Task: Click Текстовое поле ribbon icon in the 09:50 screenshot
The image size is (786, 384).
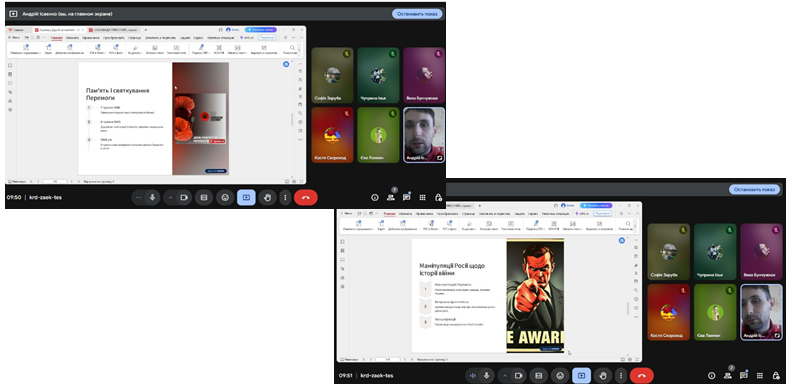Action: (176, 49)
